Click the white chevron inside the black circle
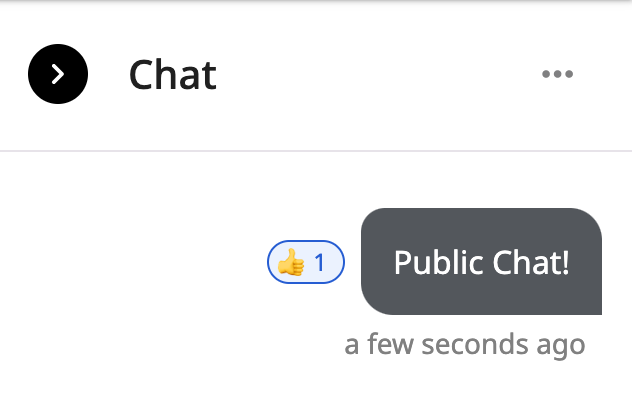 (x=58, y=74)
